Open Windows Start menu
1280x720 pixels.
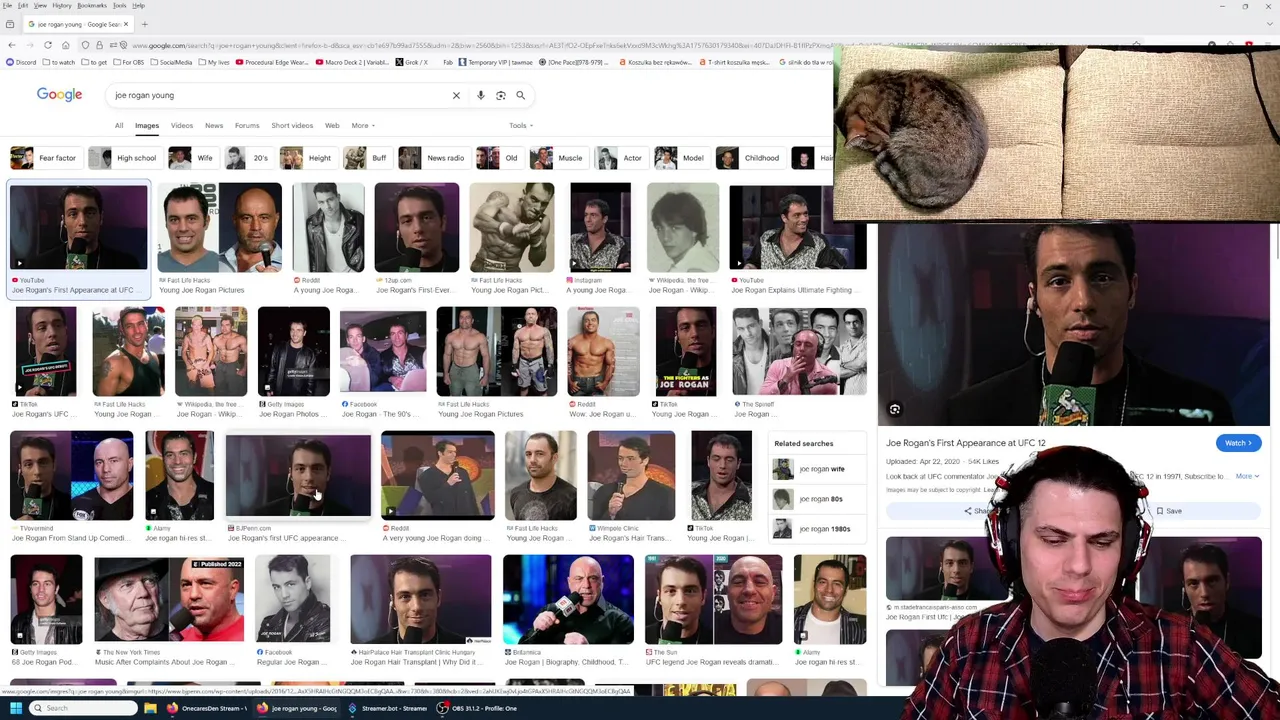tap(15, 708)
